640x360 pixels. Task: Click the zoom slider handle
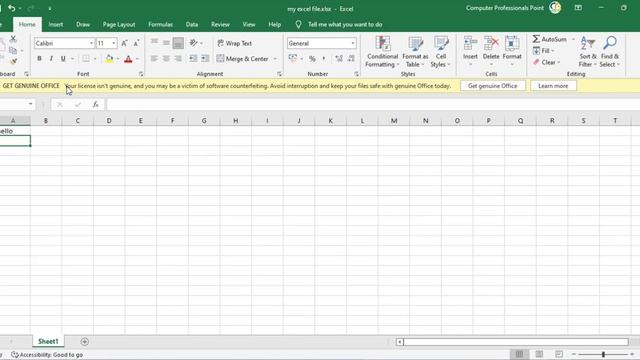[x=603, y=354]
